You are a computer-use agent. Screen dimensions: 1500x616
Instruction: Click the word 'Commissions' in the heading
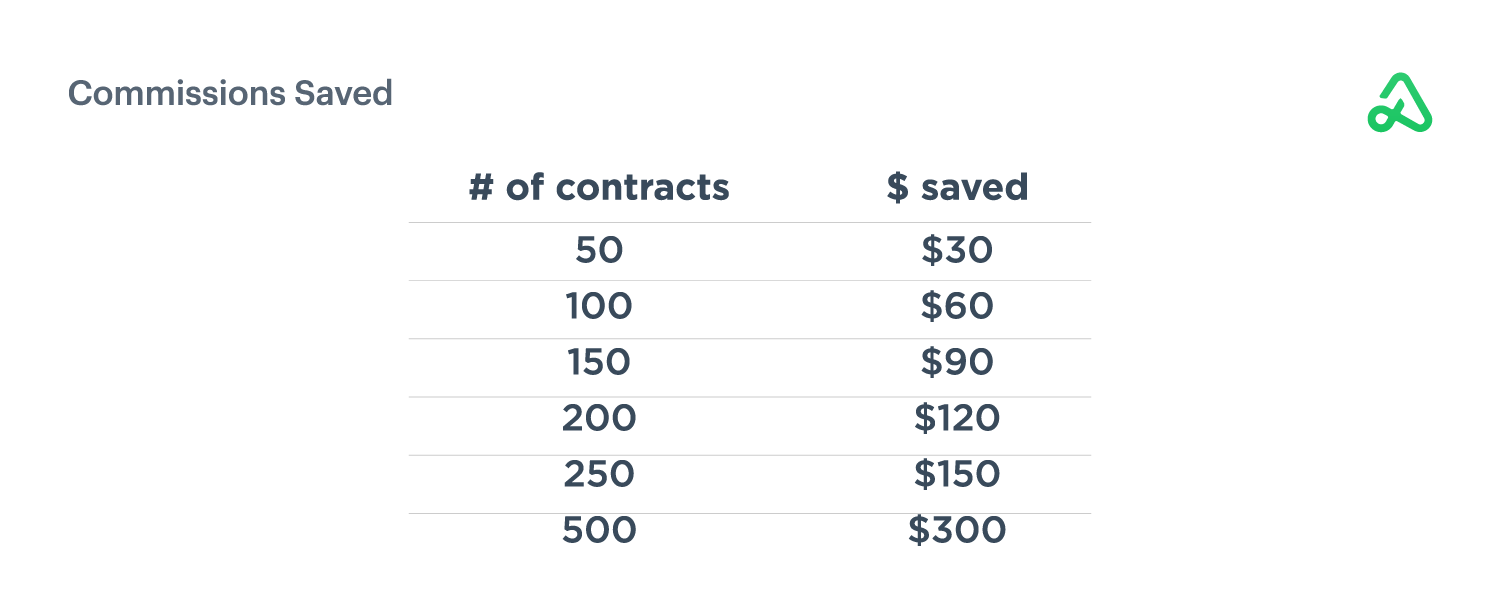click(176, 93)
